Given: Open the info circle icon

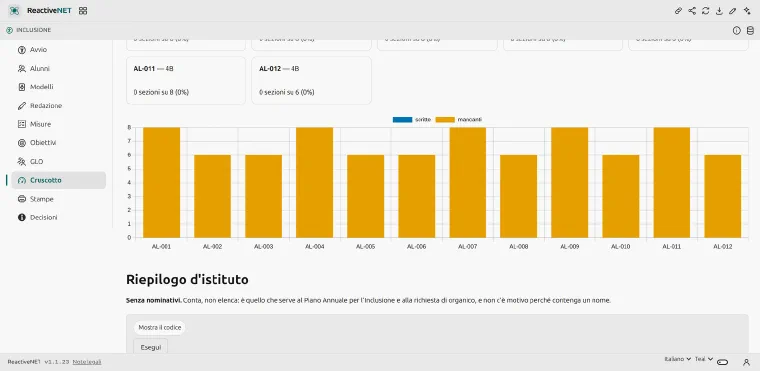Looking at the screenshot, I should tap(737, 31).
